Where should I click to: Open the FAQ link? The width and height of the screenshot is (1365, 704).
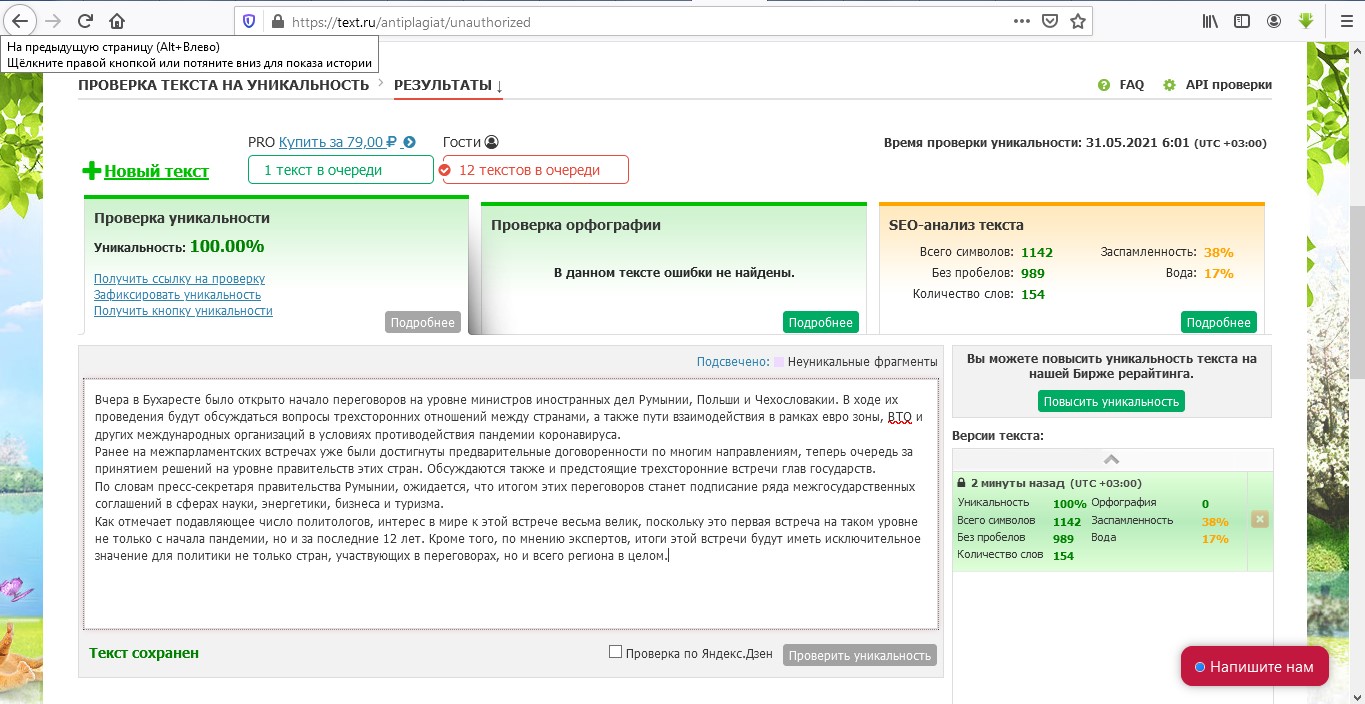[1132, 85]
